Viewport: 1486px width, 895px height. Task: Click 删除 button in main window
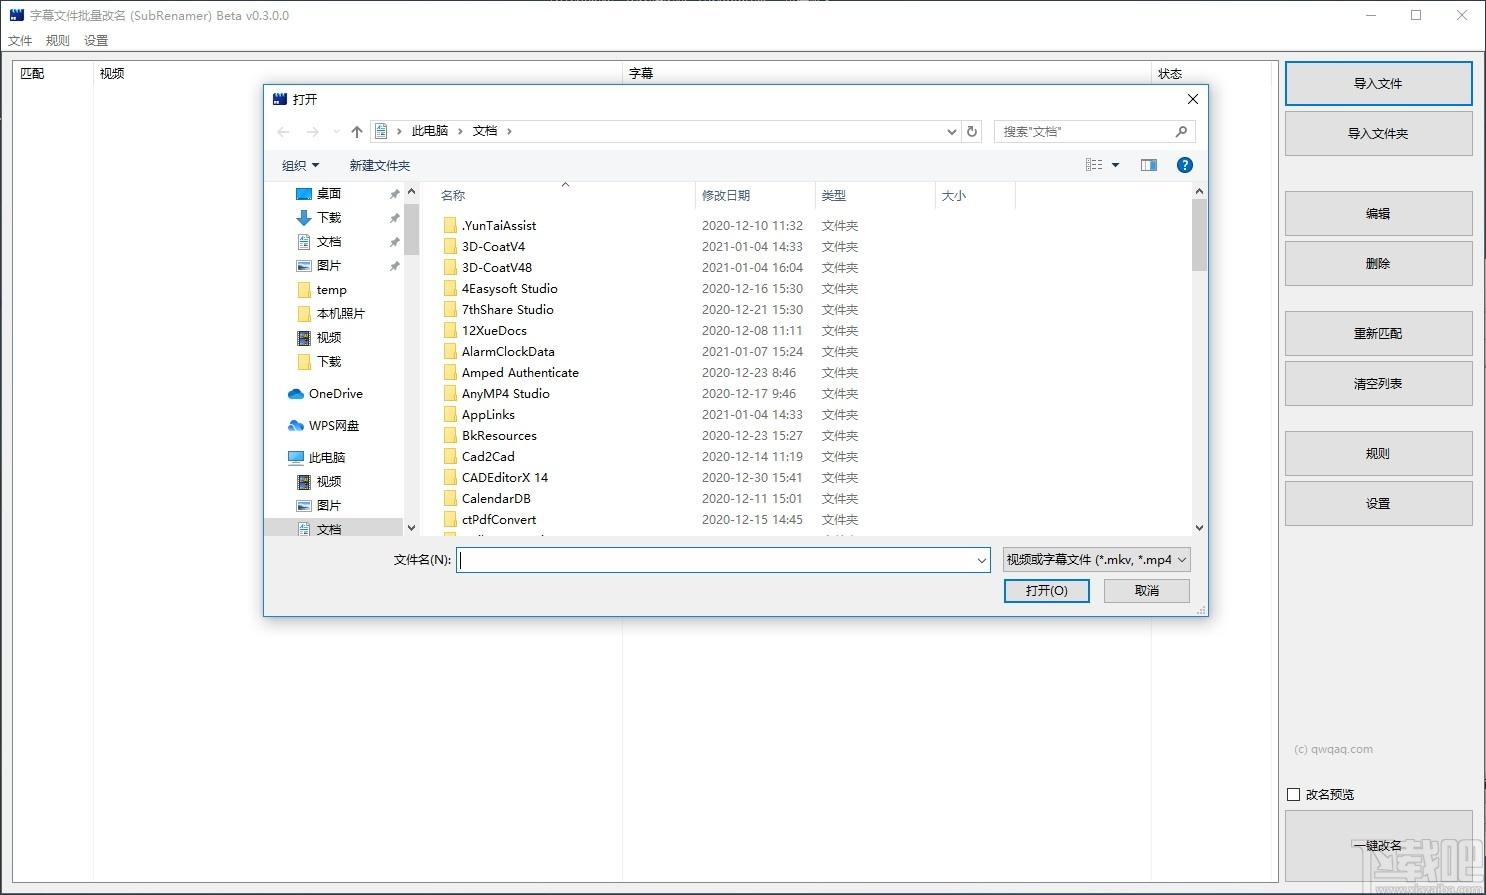pyautogui.click(x=1378, y=263)
